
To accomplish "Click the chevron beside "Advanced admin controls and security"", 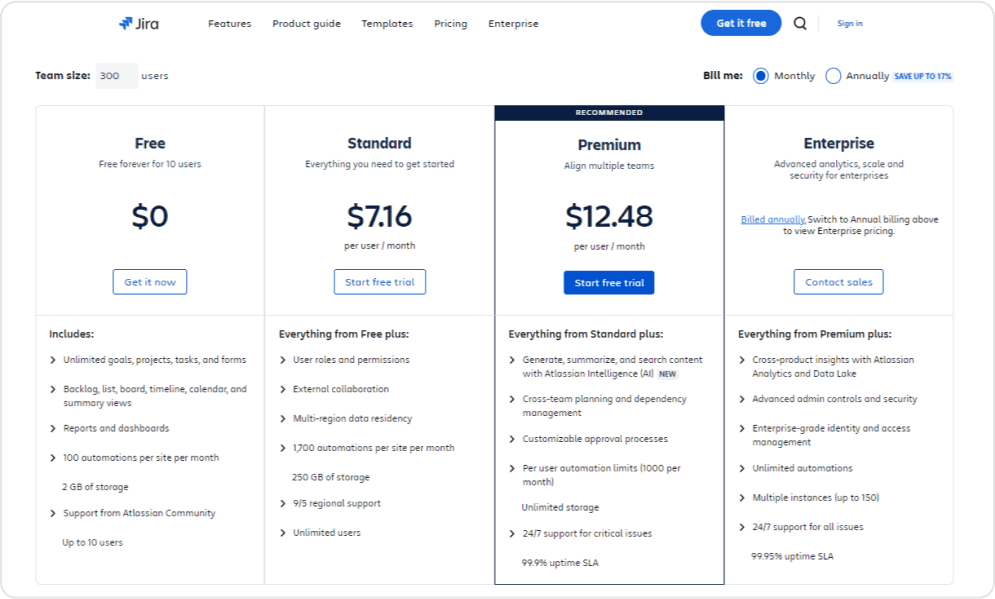I will 740,399.
